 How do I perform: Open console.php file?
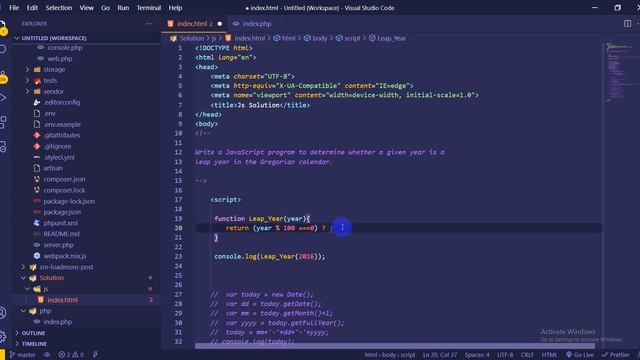pyautogui.click(x=64, y=48)
